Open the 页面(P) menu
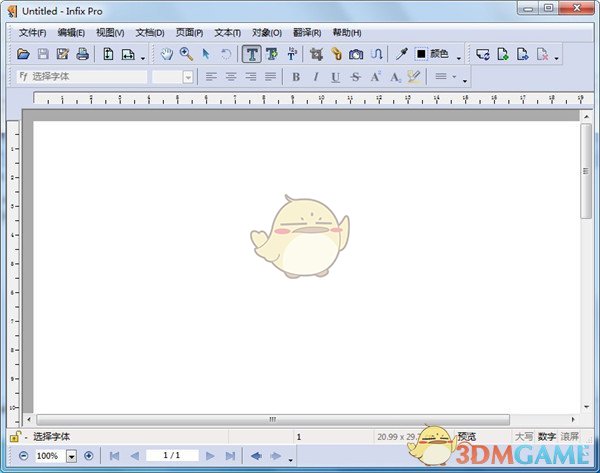The image size is (600, 473). point(189,33)
